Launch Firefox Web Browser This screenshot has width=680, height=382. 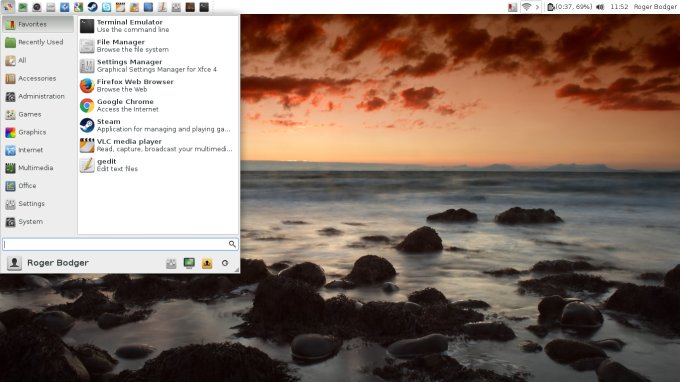click(x=158, y=85)
